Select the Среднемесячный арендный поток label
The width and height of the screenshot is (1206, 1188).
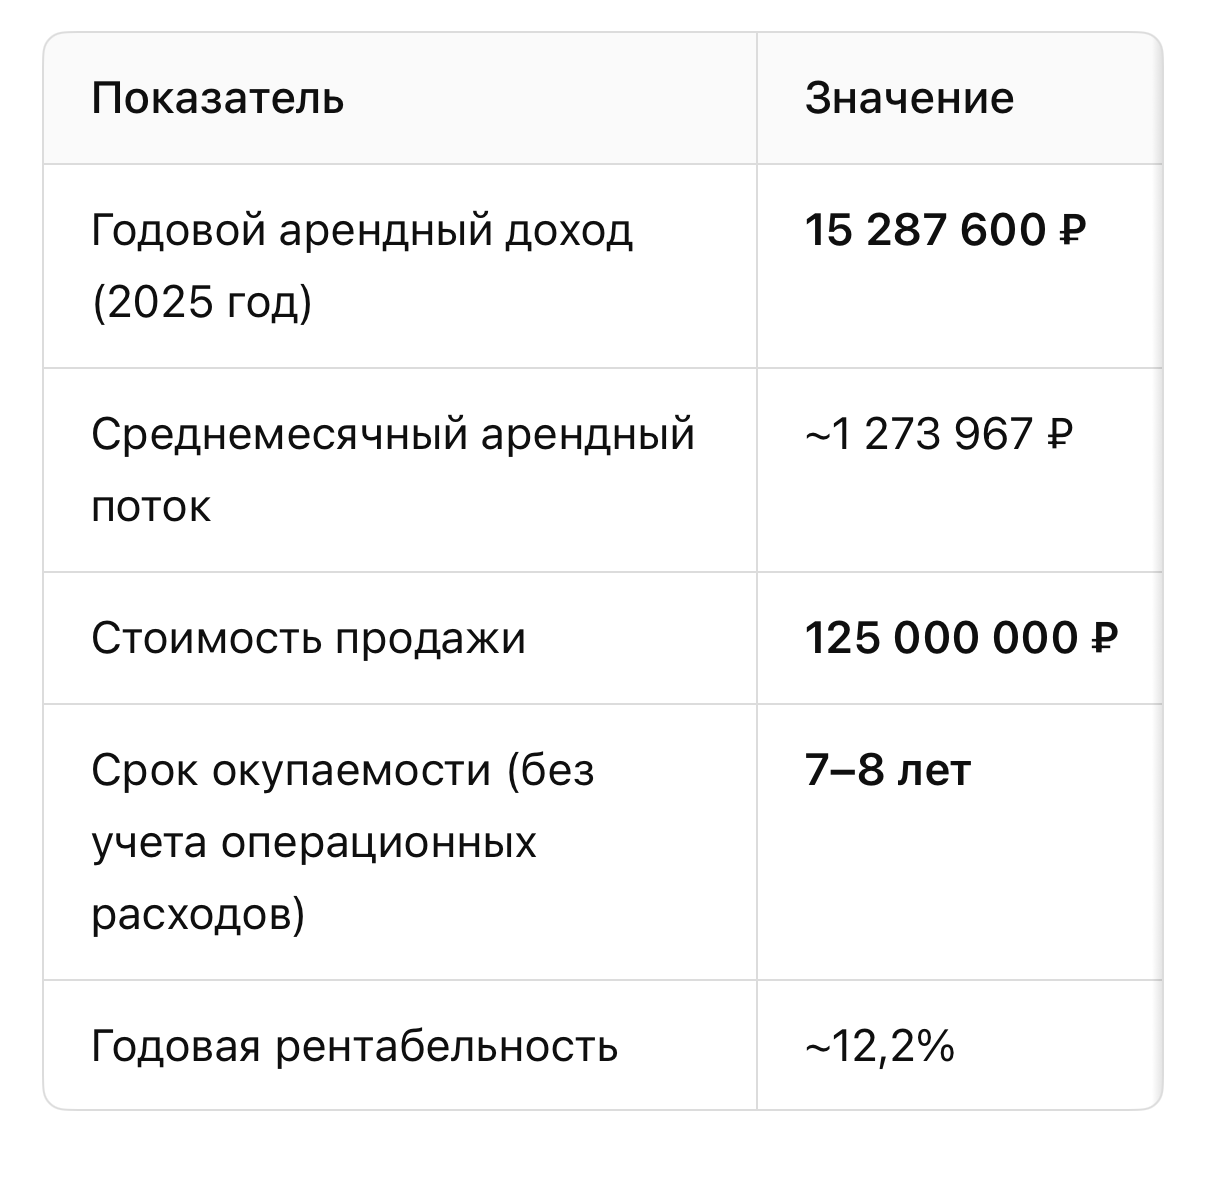(x=393, y=470)
